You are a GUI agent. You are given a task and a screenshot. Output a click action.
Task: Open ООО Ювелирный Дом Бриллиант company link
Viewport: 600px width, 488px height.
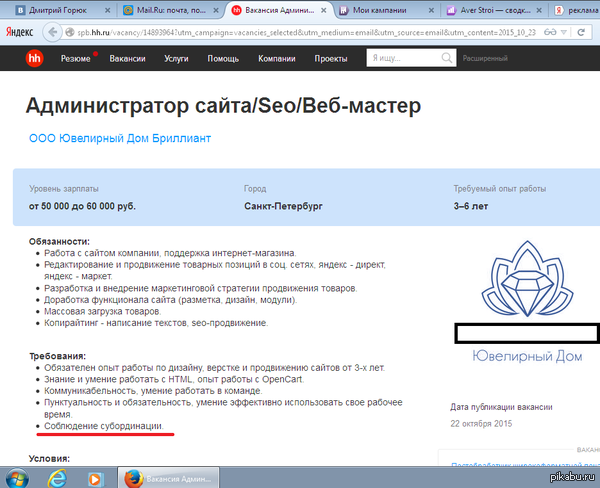pos(120,138)
